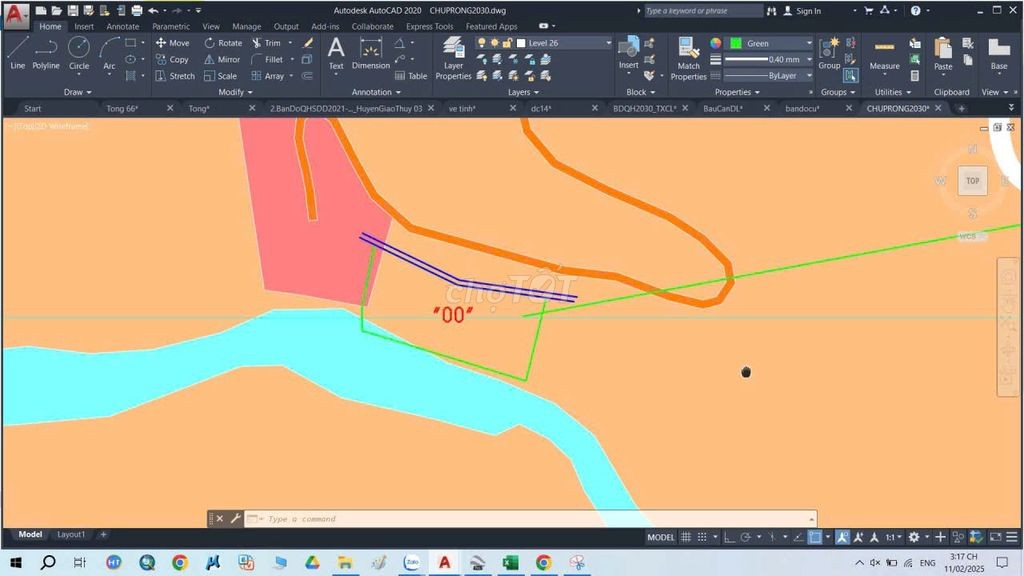Viewport: 1024px width, 576px height.
Task: Toggle snap mode in status bar
Action: [702, 537]
